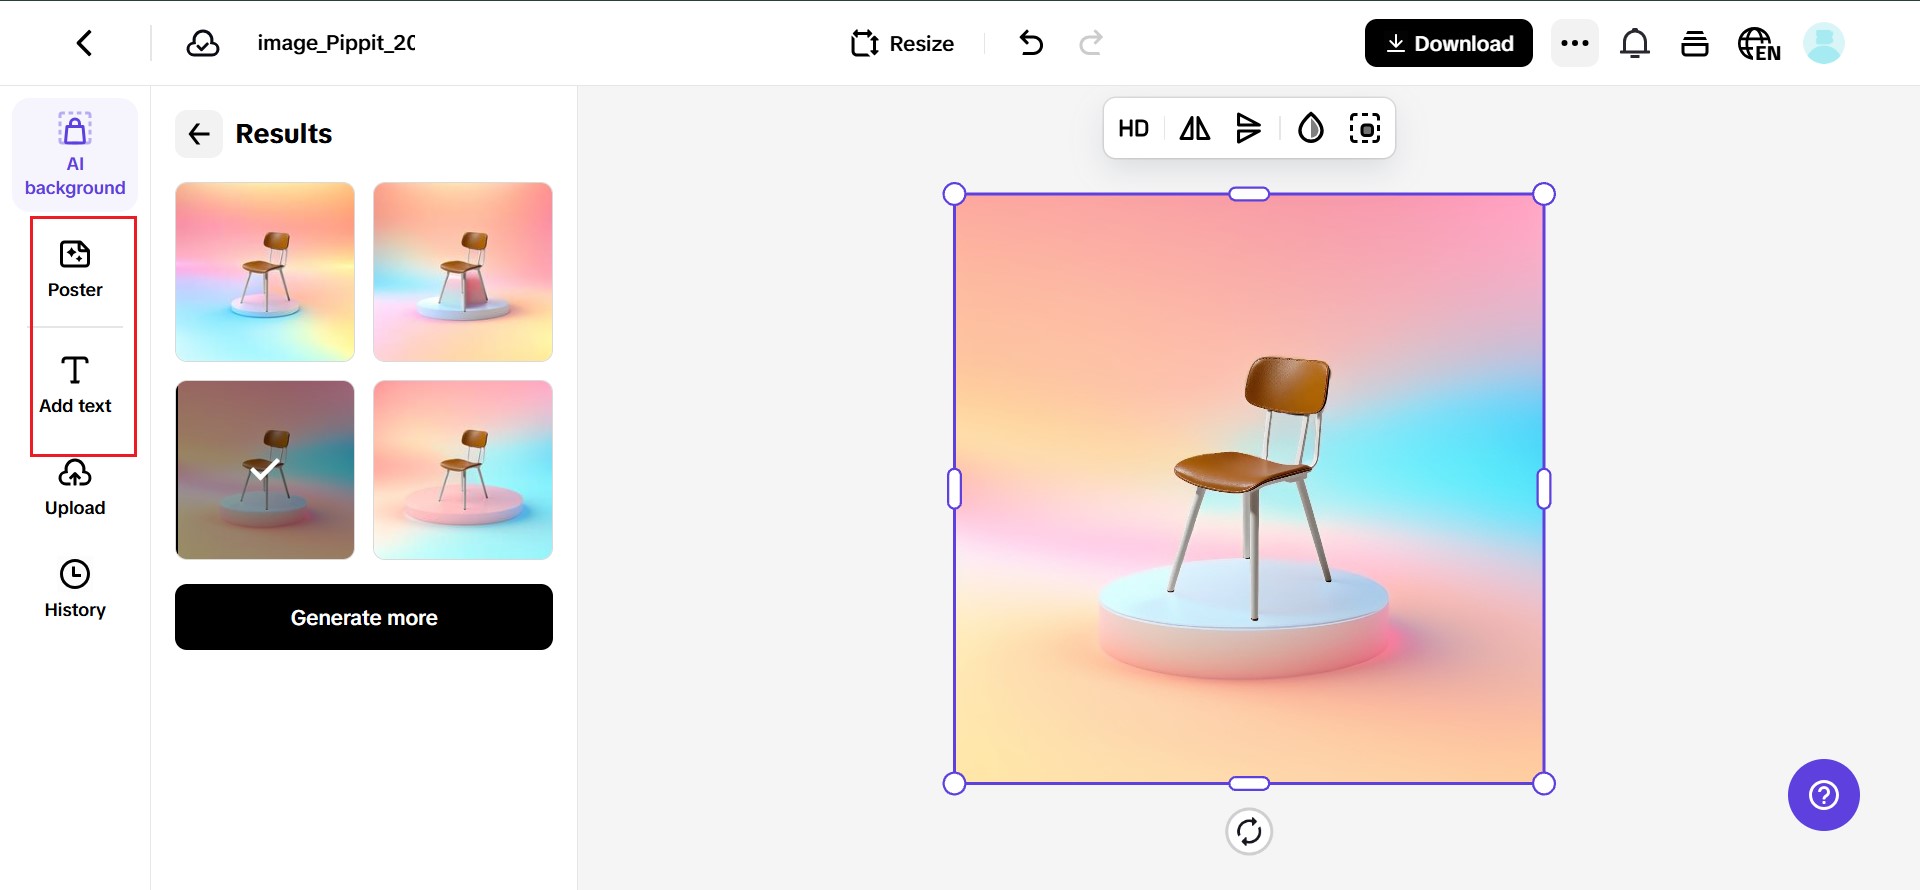Image resolution: width=1920 pixels, height=890 pixels.
Task: Click the right edge middle handle
Action: pos(1544,489)
